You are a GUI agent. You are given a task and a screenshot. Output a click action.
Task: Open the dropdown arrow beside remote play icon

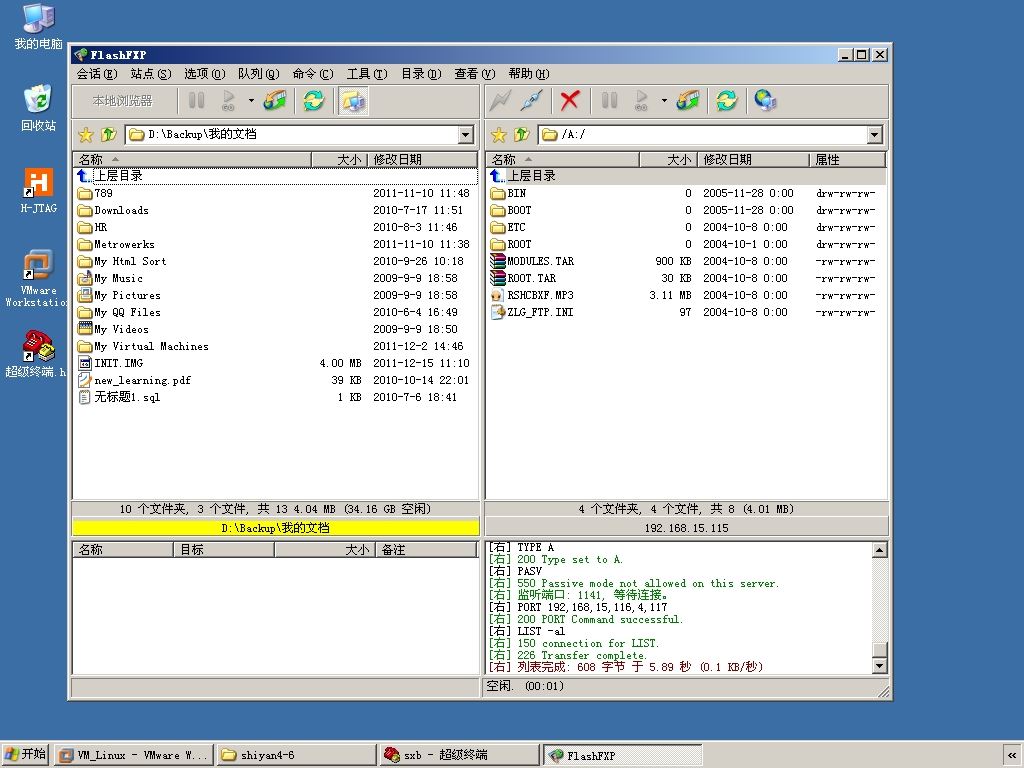click(664, 101)
